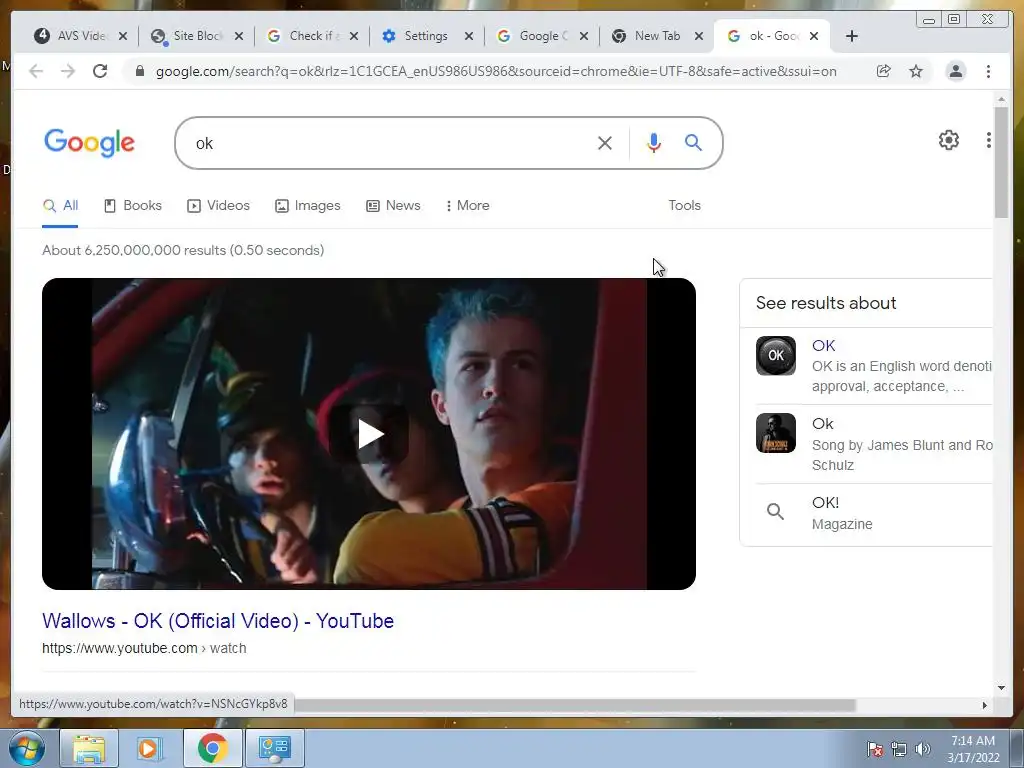The height and width of the screenshot is (768, 1024).
Task: Open the youtube.com watch URL text
Action: tap(144, 648)
